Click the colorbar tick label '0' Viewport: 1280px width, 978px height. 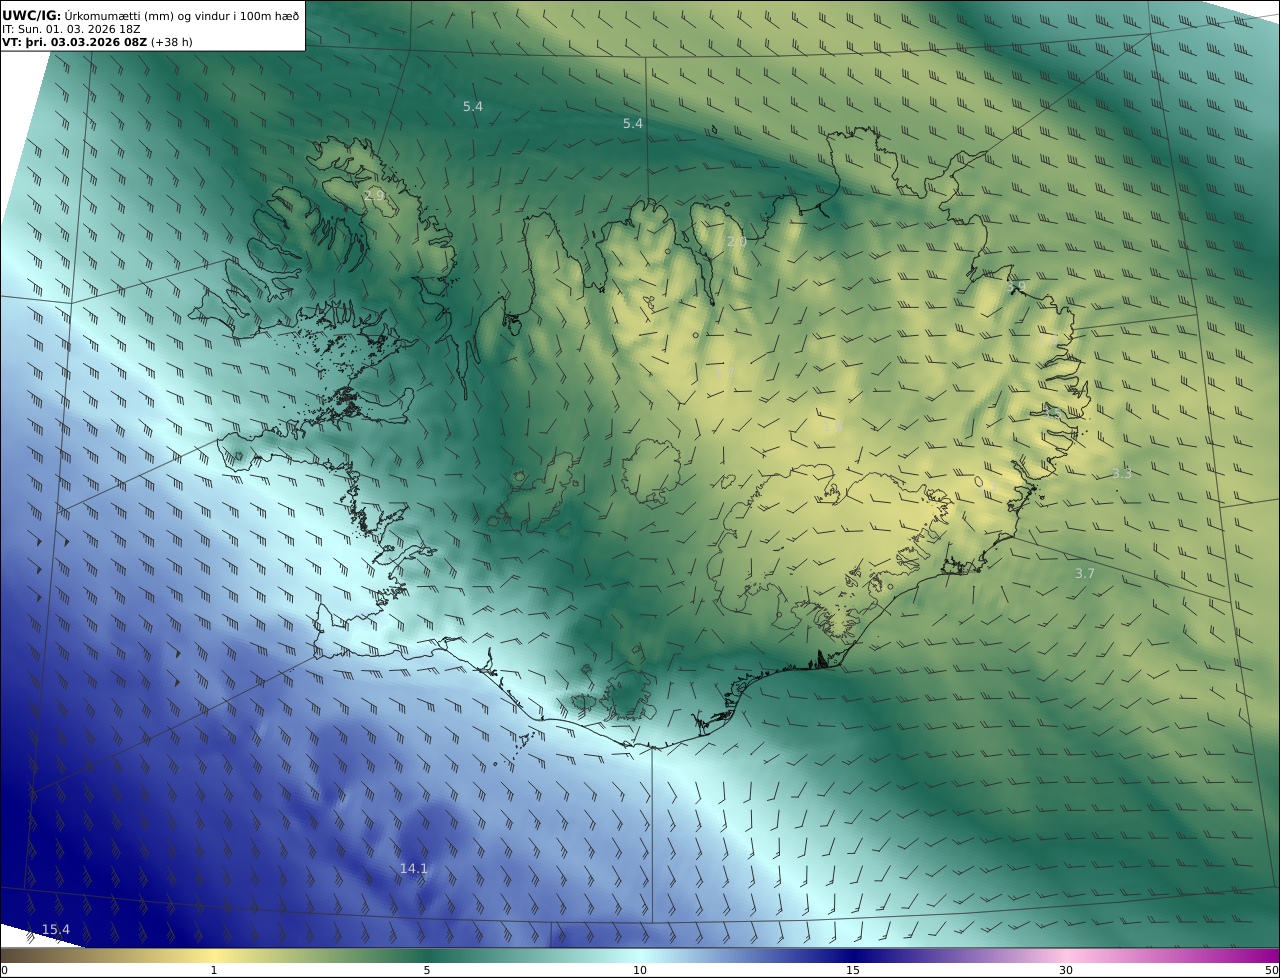[x=4, y=970]
